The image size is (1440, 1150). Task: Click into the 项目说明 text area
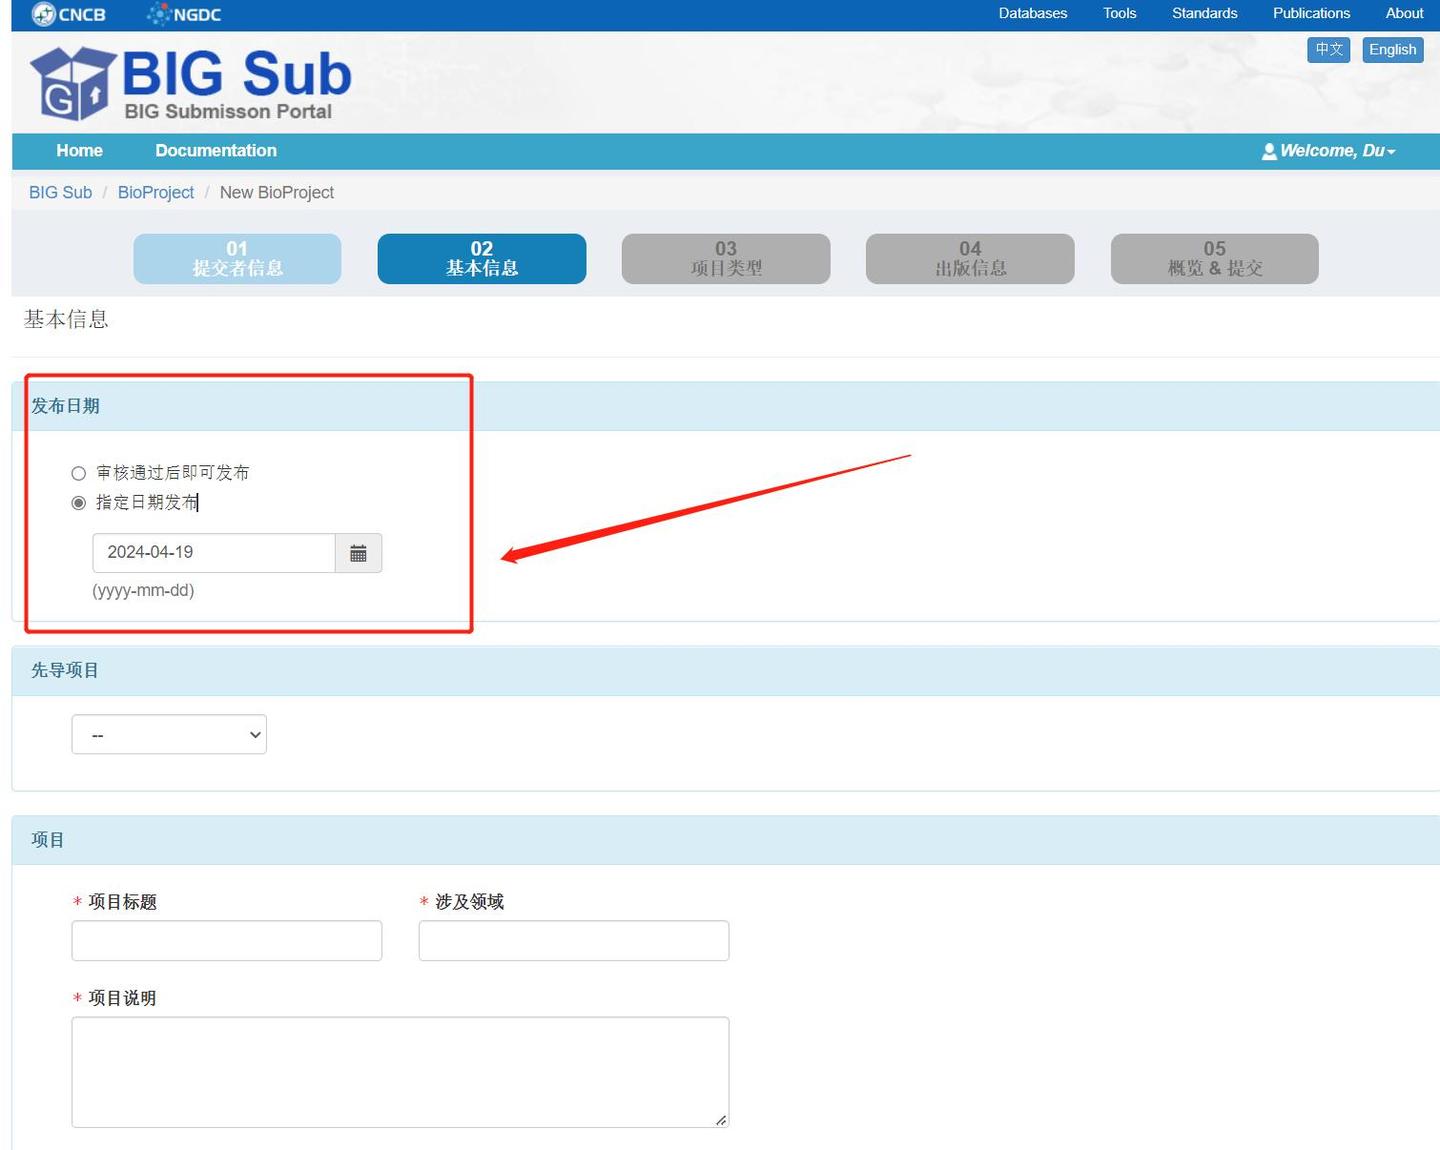click(x=400, y=1072)
